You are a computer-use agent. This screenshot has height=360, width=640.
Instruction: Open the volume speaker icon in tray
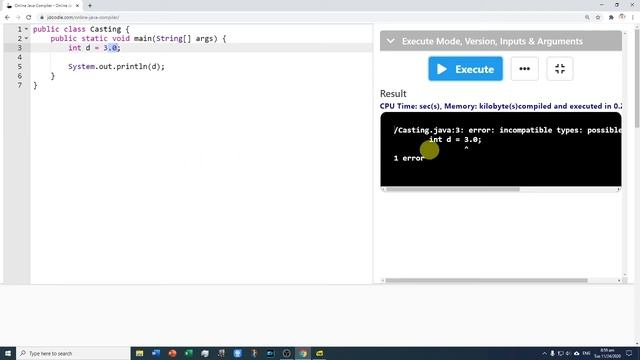[568, 353]
